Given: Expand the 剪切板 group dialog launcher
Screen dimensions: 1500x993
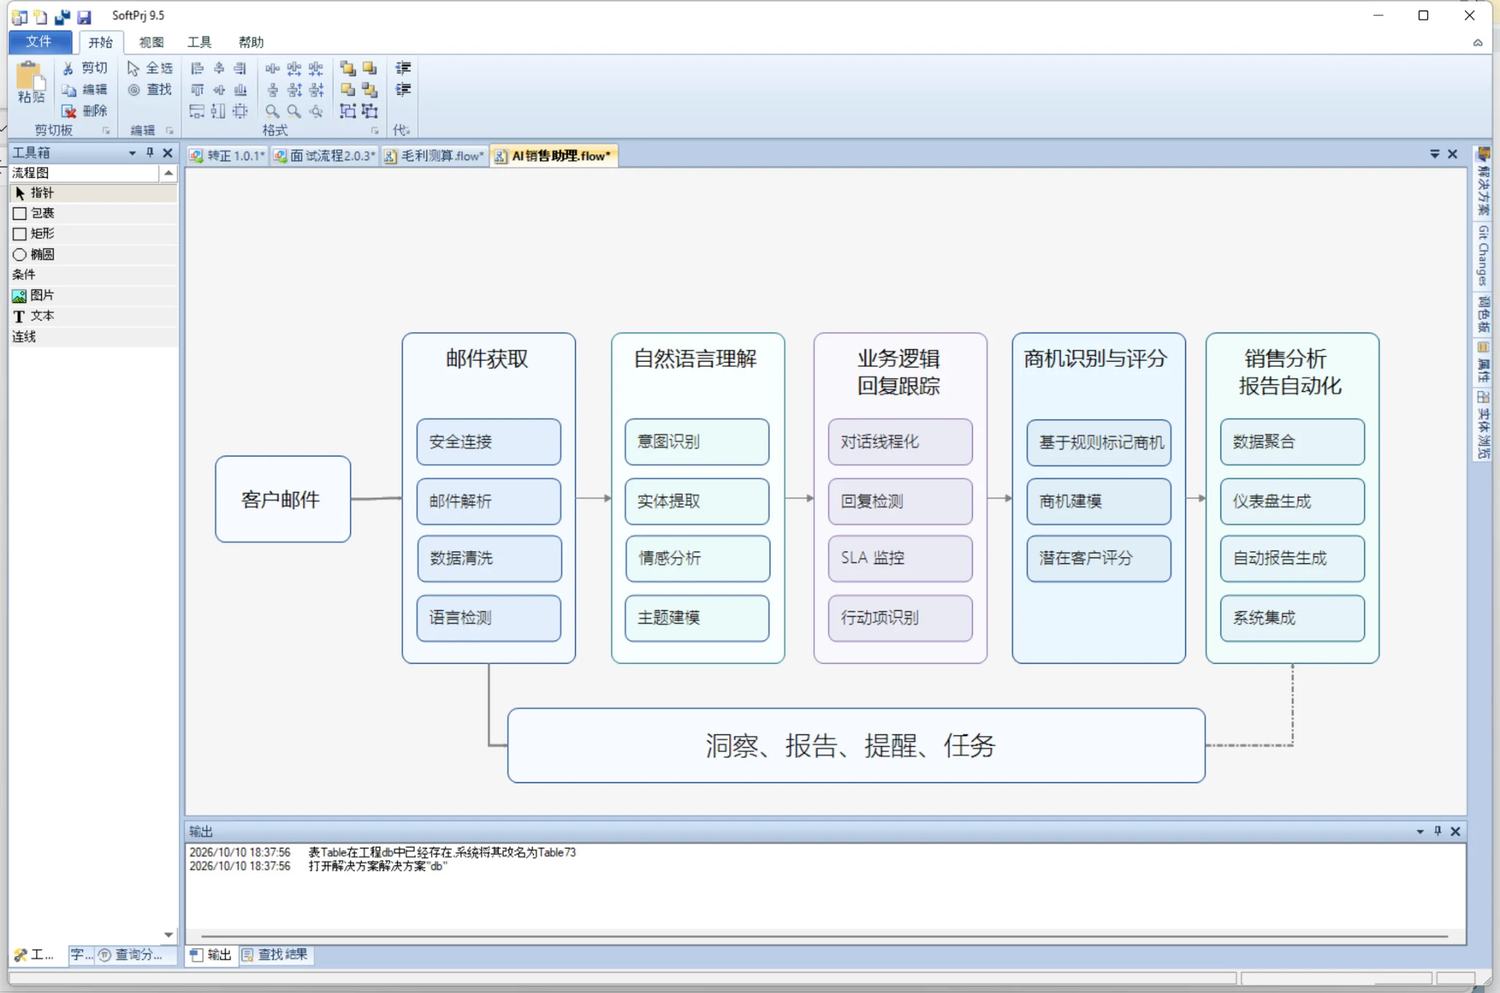Looking at the screenshot, I should pos(106,131).
